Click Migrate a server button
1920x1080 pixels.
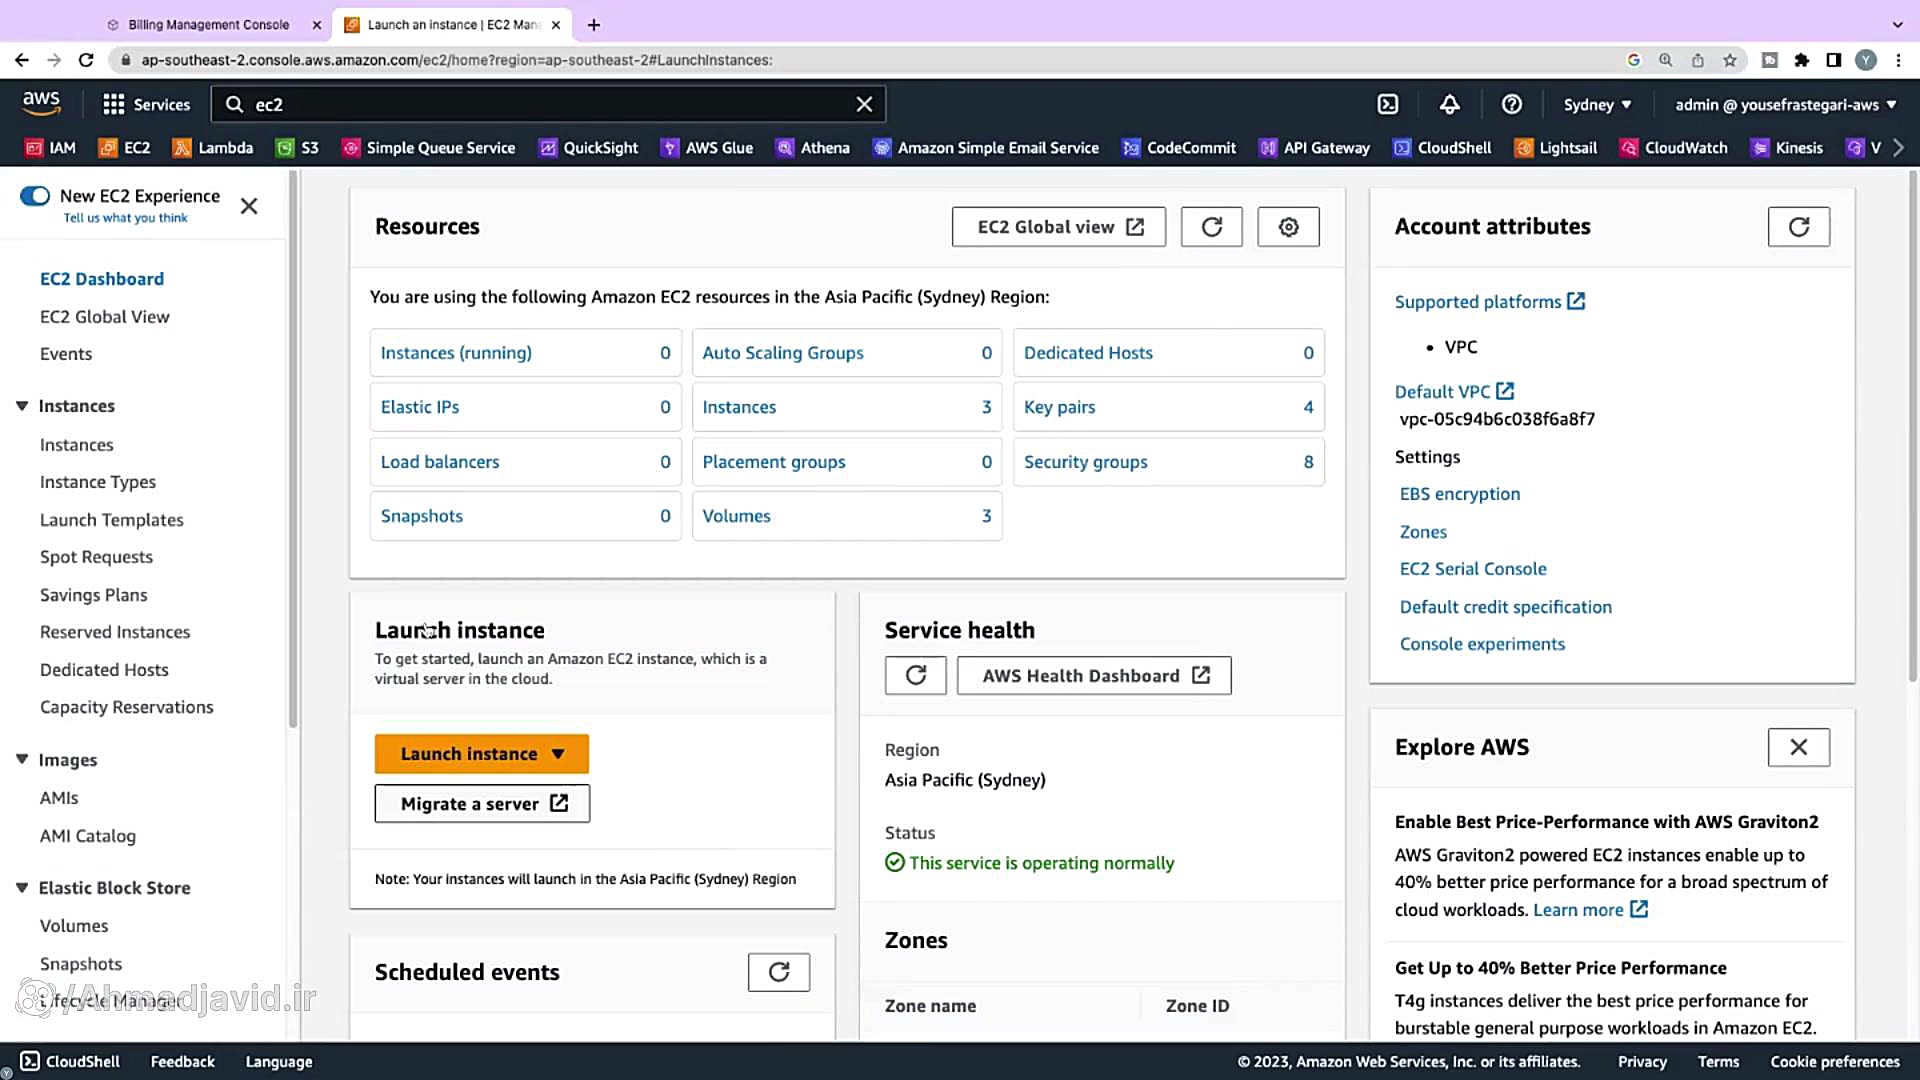[482, 804]
